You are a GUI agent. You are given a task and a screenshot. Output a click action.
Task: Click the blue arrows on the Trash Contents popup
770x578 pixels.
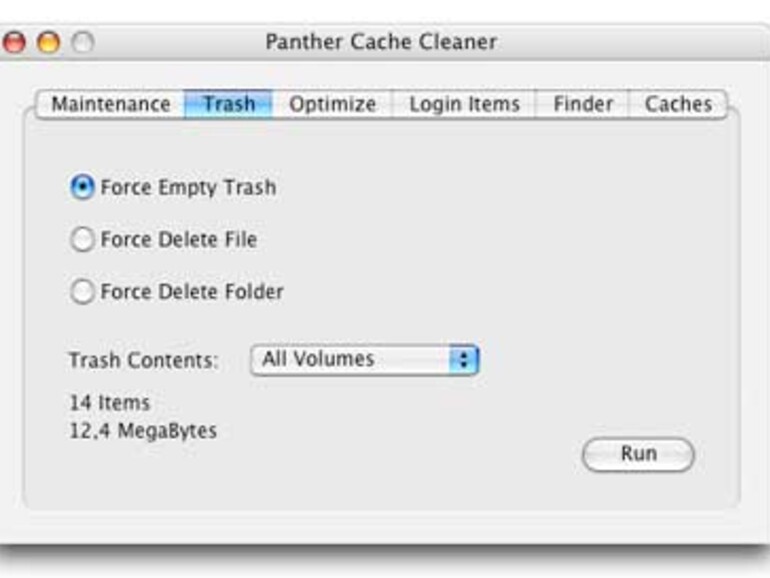pyautogui.click(x=464, y=359)
